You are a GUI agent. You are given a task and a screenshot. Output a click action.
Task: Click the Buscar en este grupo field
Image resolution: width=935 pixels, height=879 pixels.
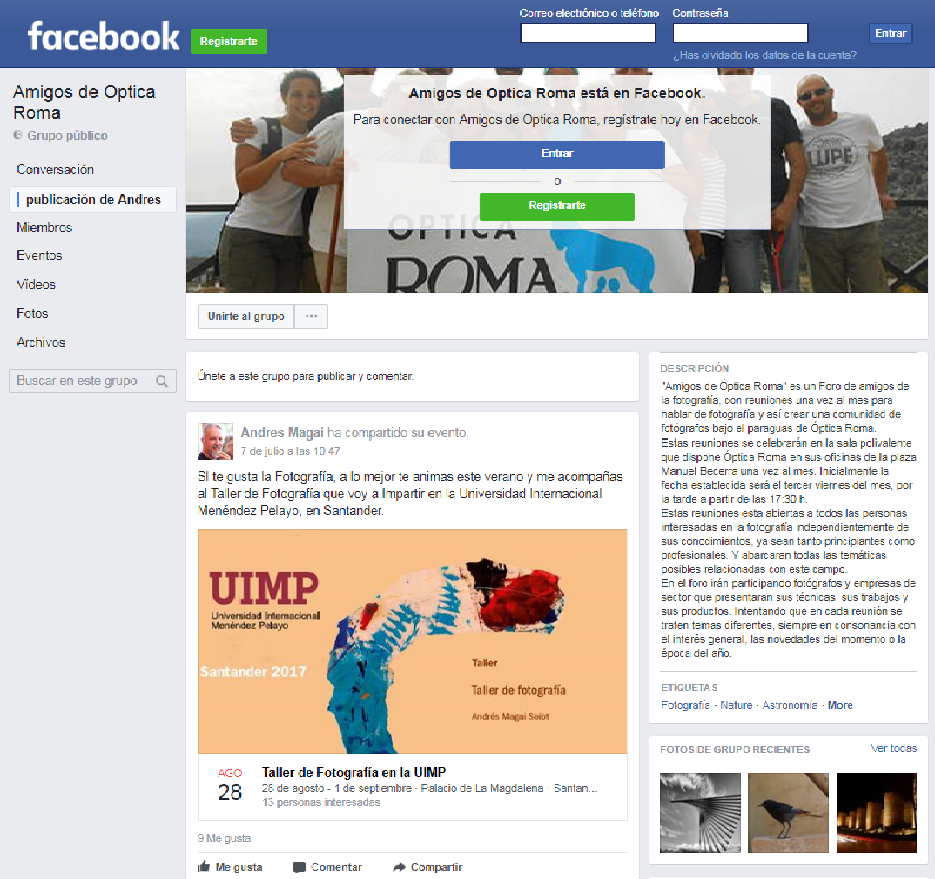tap(92, 381)
